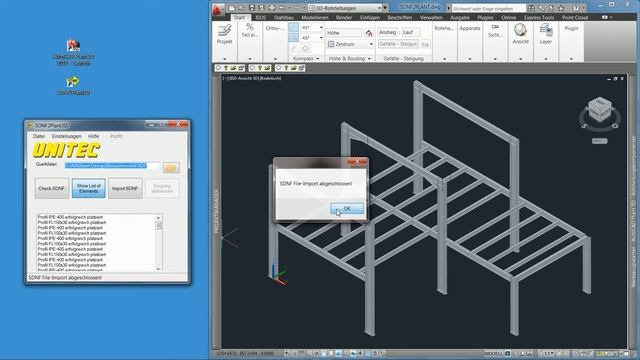Browse for the source file with the folder icon
The width and height of the screenshot is (640, 360).
171,167
